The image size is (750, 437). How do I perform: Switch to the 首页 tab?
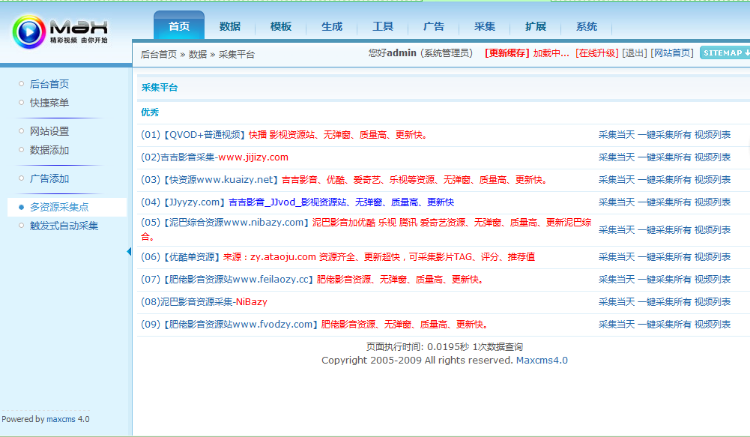tap(179, 26)
